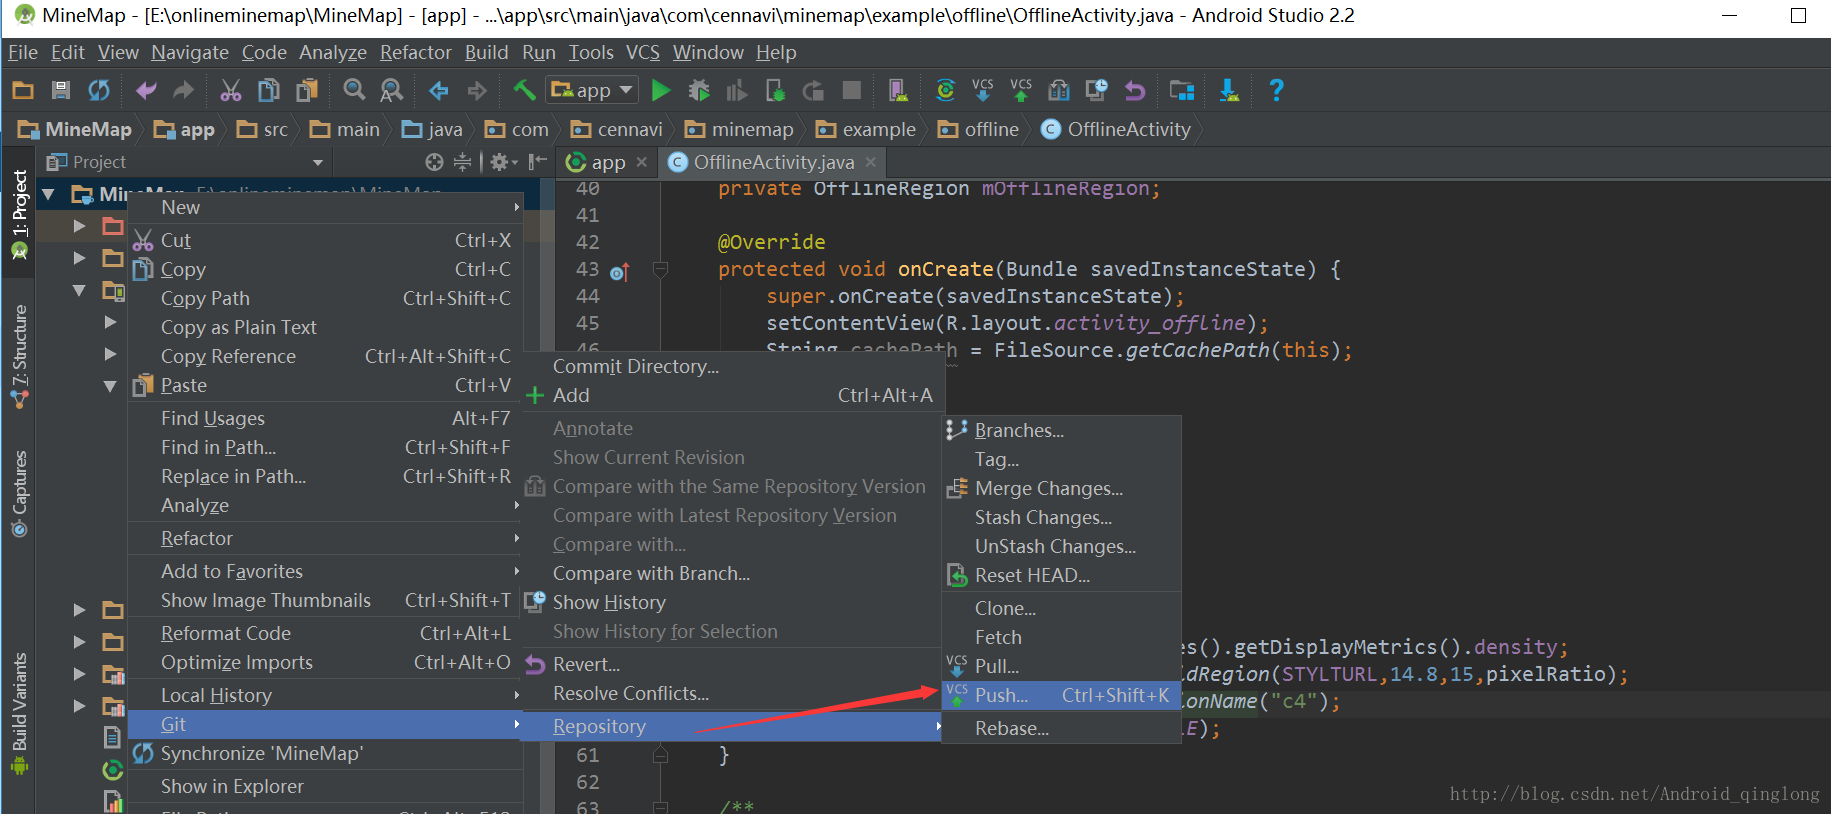Click the Replace toolbar icon
This screenshot has width=1831, height=814.
point(392,91)
